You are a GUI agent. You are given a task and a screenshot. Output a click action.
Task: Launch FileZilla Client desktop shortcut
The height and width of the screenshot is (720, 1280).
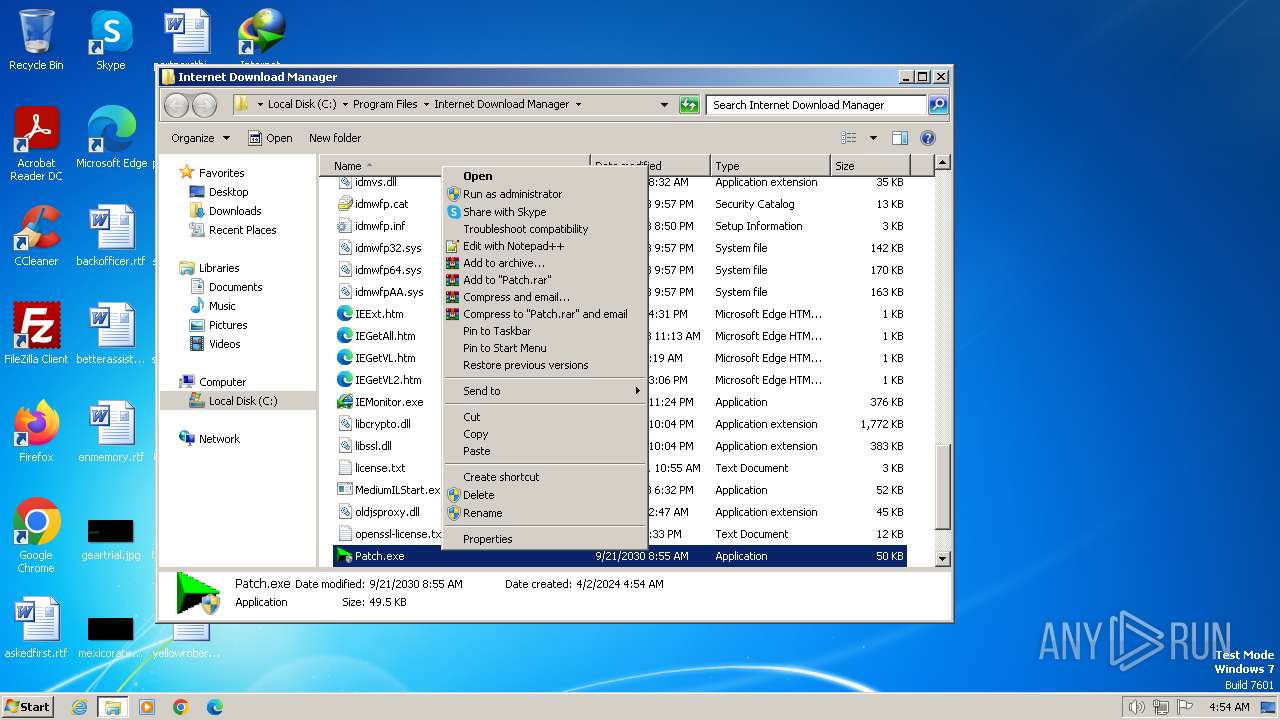36,333
